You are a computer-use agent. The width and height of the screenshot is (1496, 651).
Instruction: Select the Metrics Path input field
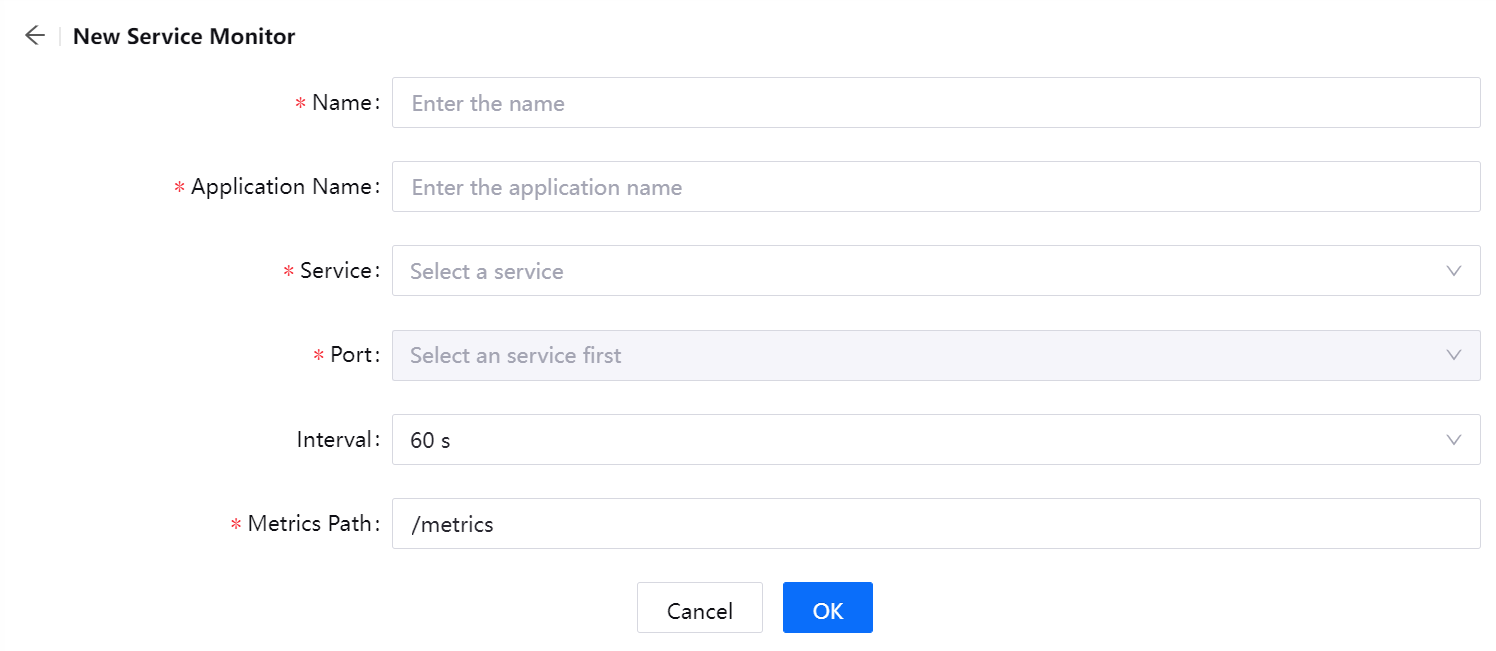point(900,523)
